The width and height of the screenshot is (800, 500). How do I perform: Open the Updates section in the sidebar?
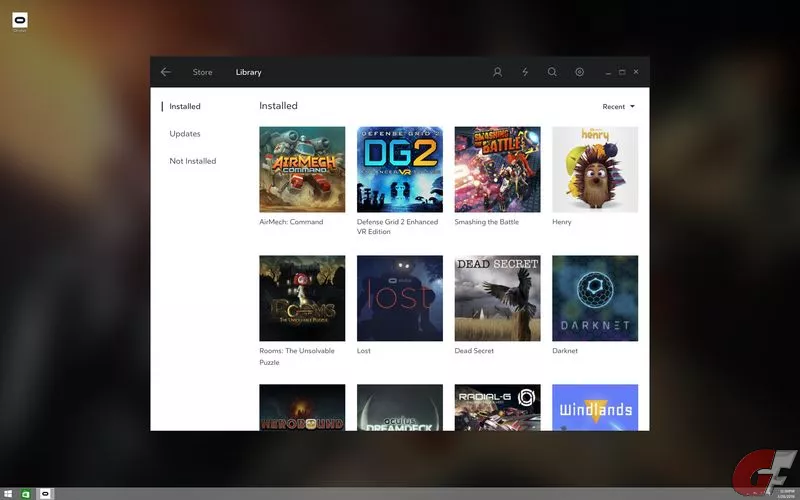point(185,134)
